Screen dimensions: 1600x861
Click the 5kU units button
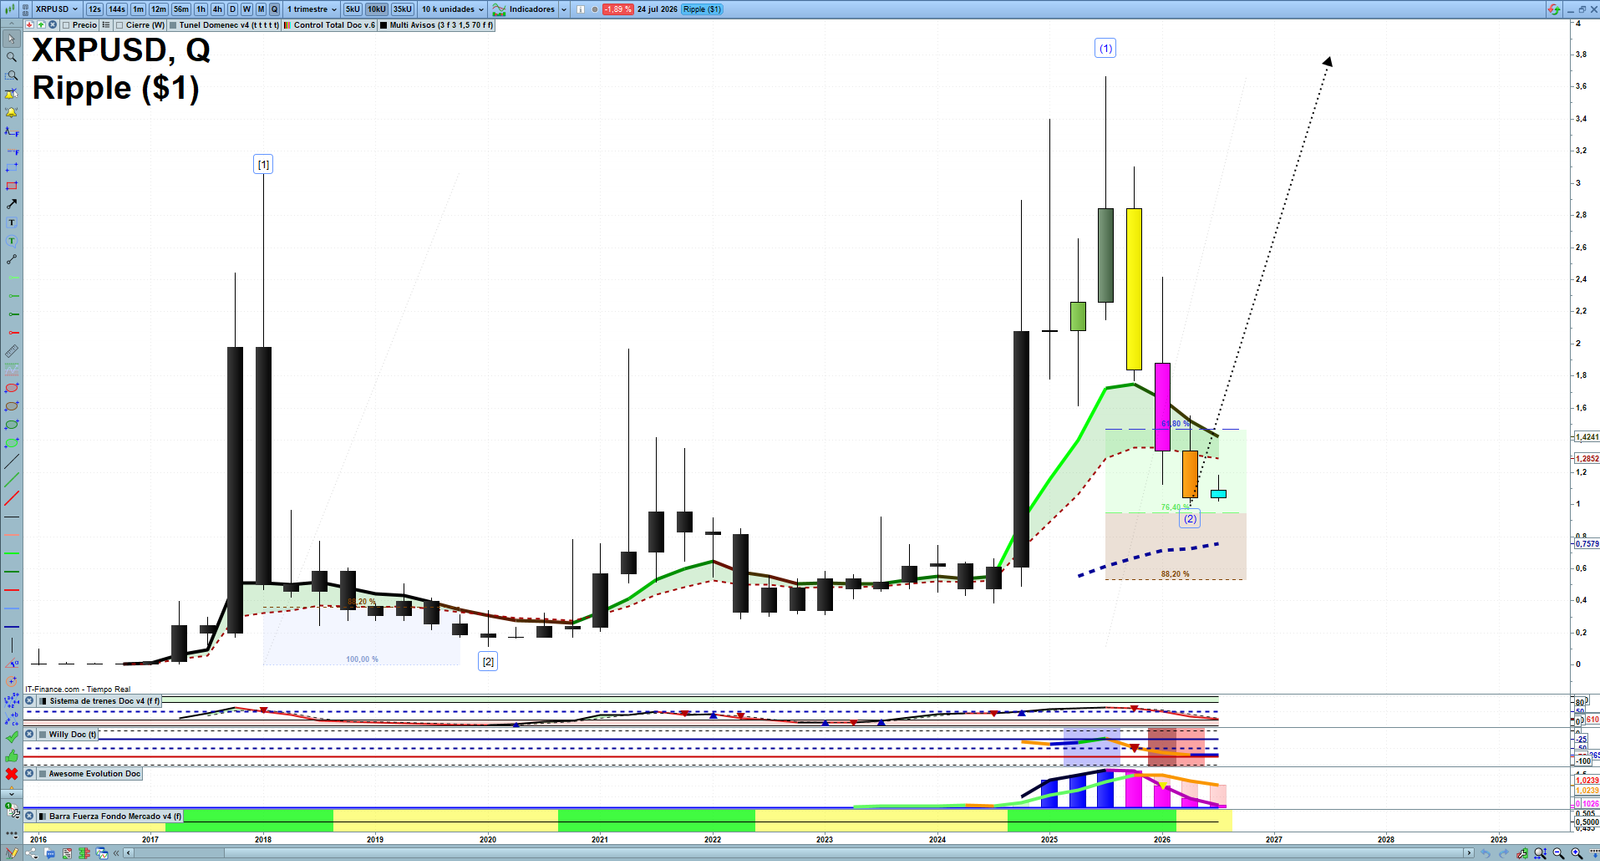(x=352, y=9)
